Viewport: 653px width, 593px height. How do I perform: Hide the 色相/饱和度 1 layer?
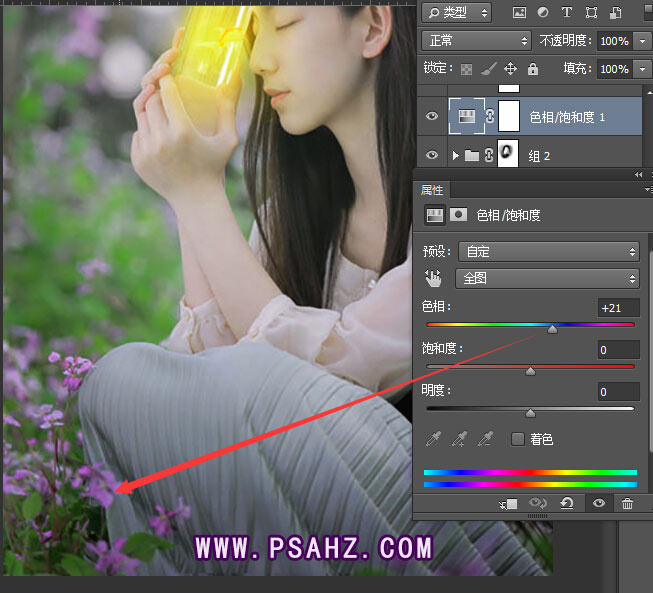[432, 117]
